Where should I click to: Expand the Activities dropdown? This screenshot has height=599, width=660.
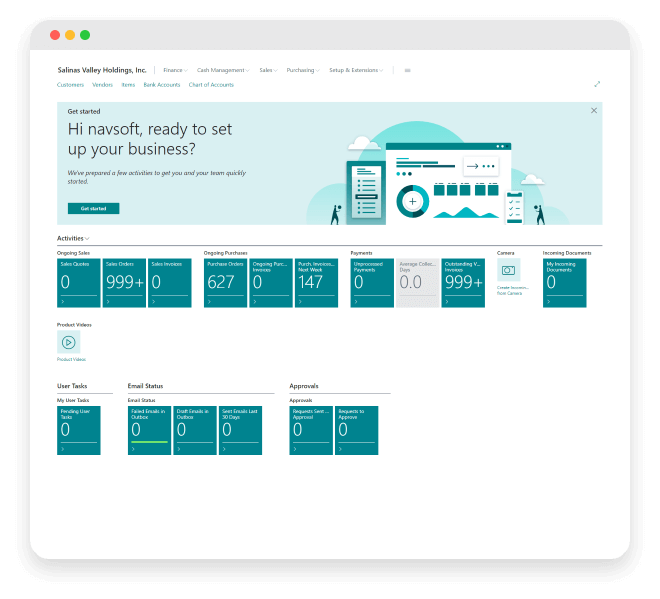(73, 238)
